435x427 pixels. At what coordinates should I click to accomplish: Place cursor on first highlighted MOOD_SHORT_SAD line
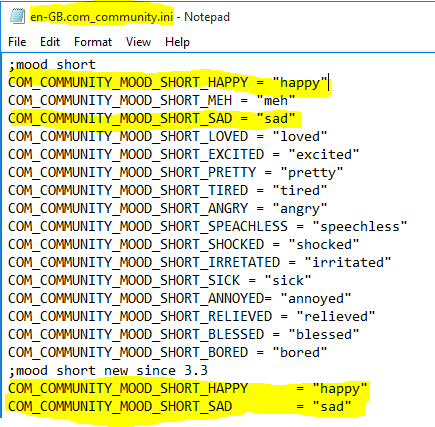tap(152, 118)
